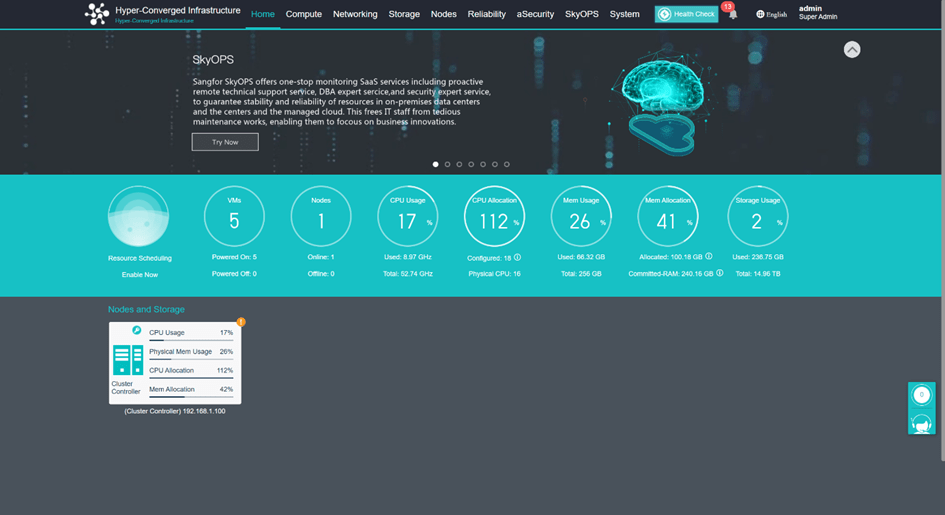
Task: Click the info icon next to Committed-RAM
Action: (719, 273)
